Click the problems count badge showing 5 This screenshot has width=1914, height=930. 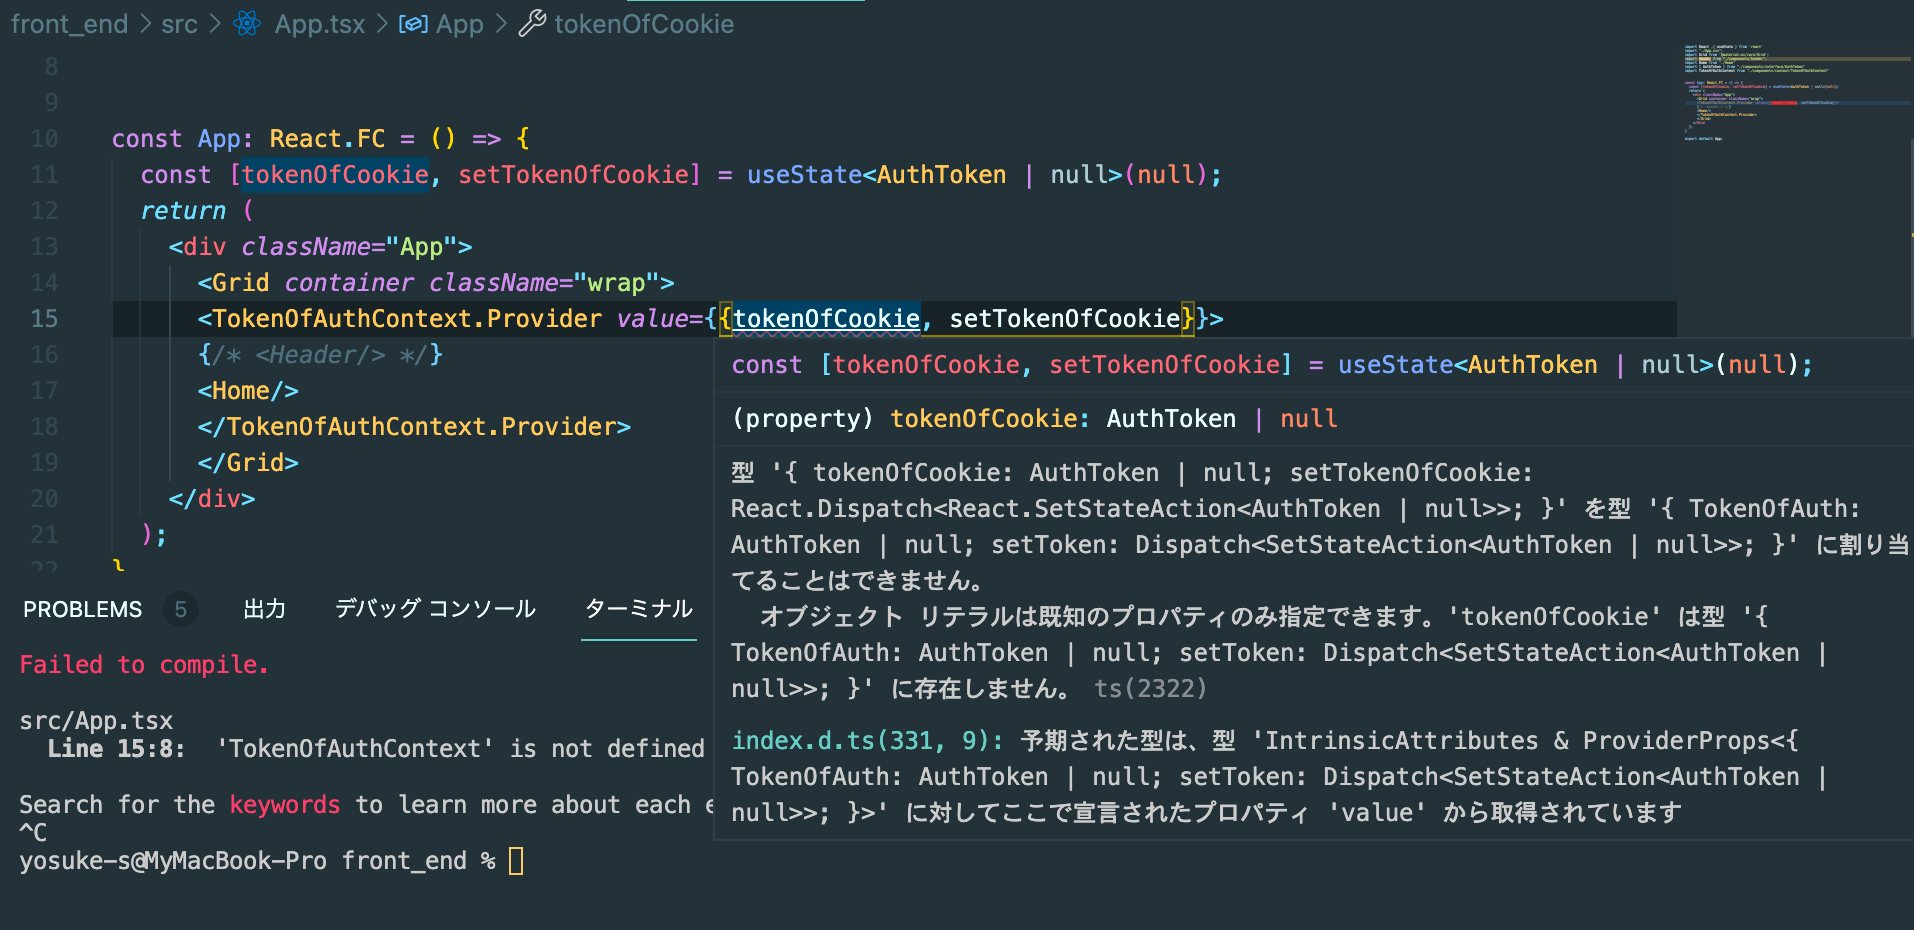click(180, 609)
